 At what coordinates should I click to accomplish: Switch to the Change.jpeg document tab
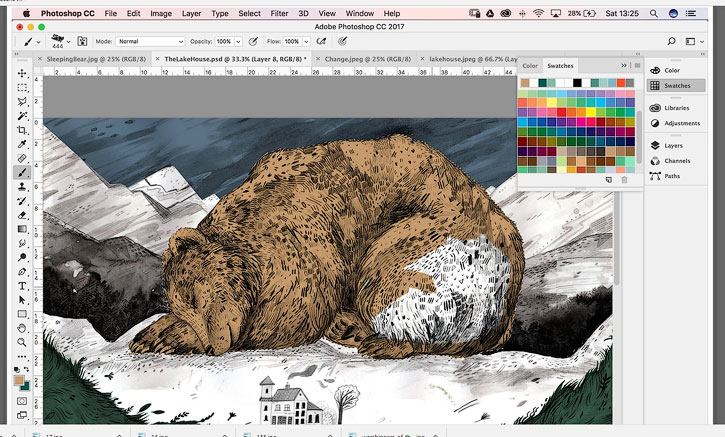[x=368, y=59]
